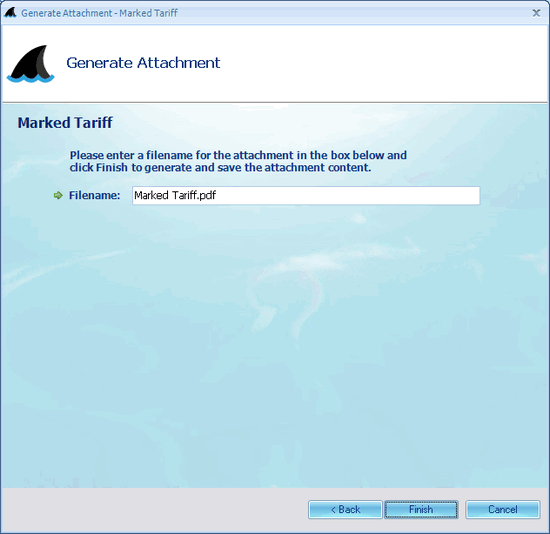Click the Generate Attachment header title
Screen dimensions: 550x534
pos(143,63)
